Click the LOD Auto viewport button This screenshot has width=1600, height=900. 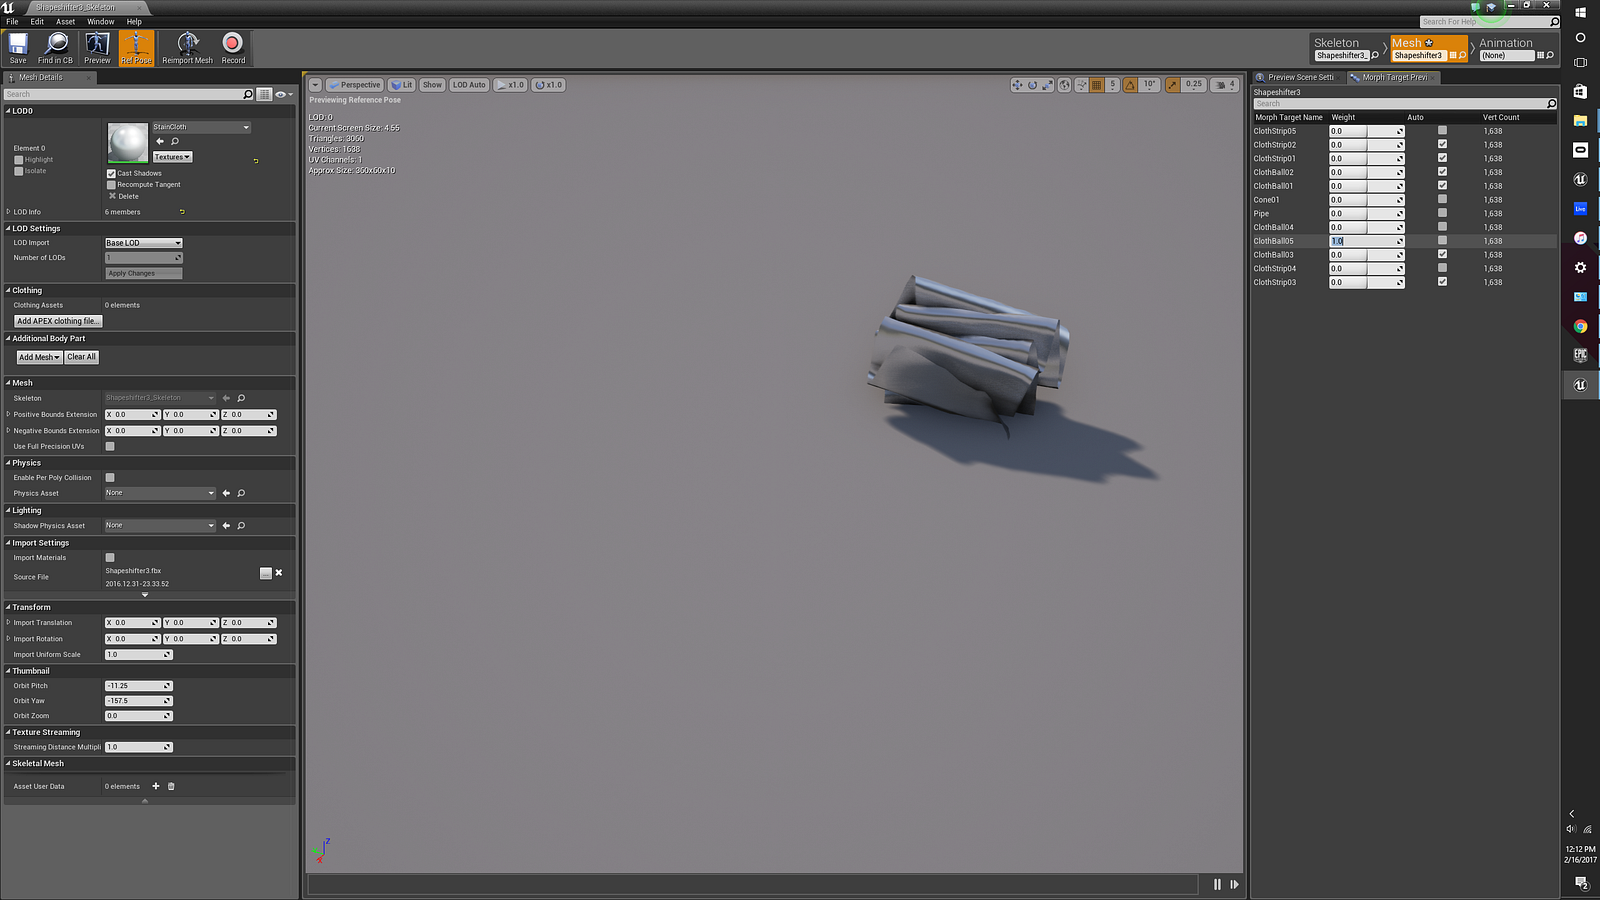point(469,85)
